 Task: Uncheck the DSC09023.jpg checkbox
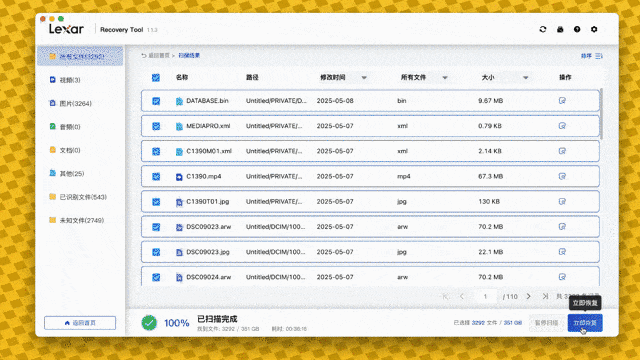156,252
